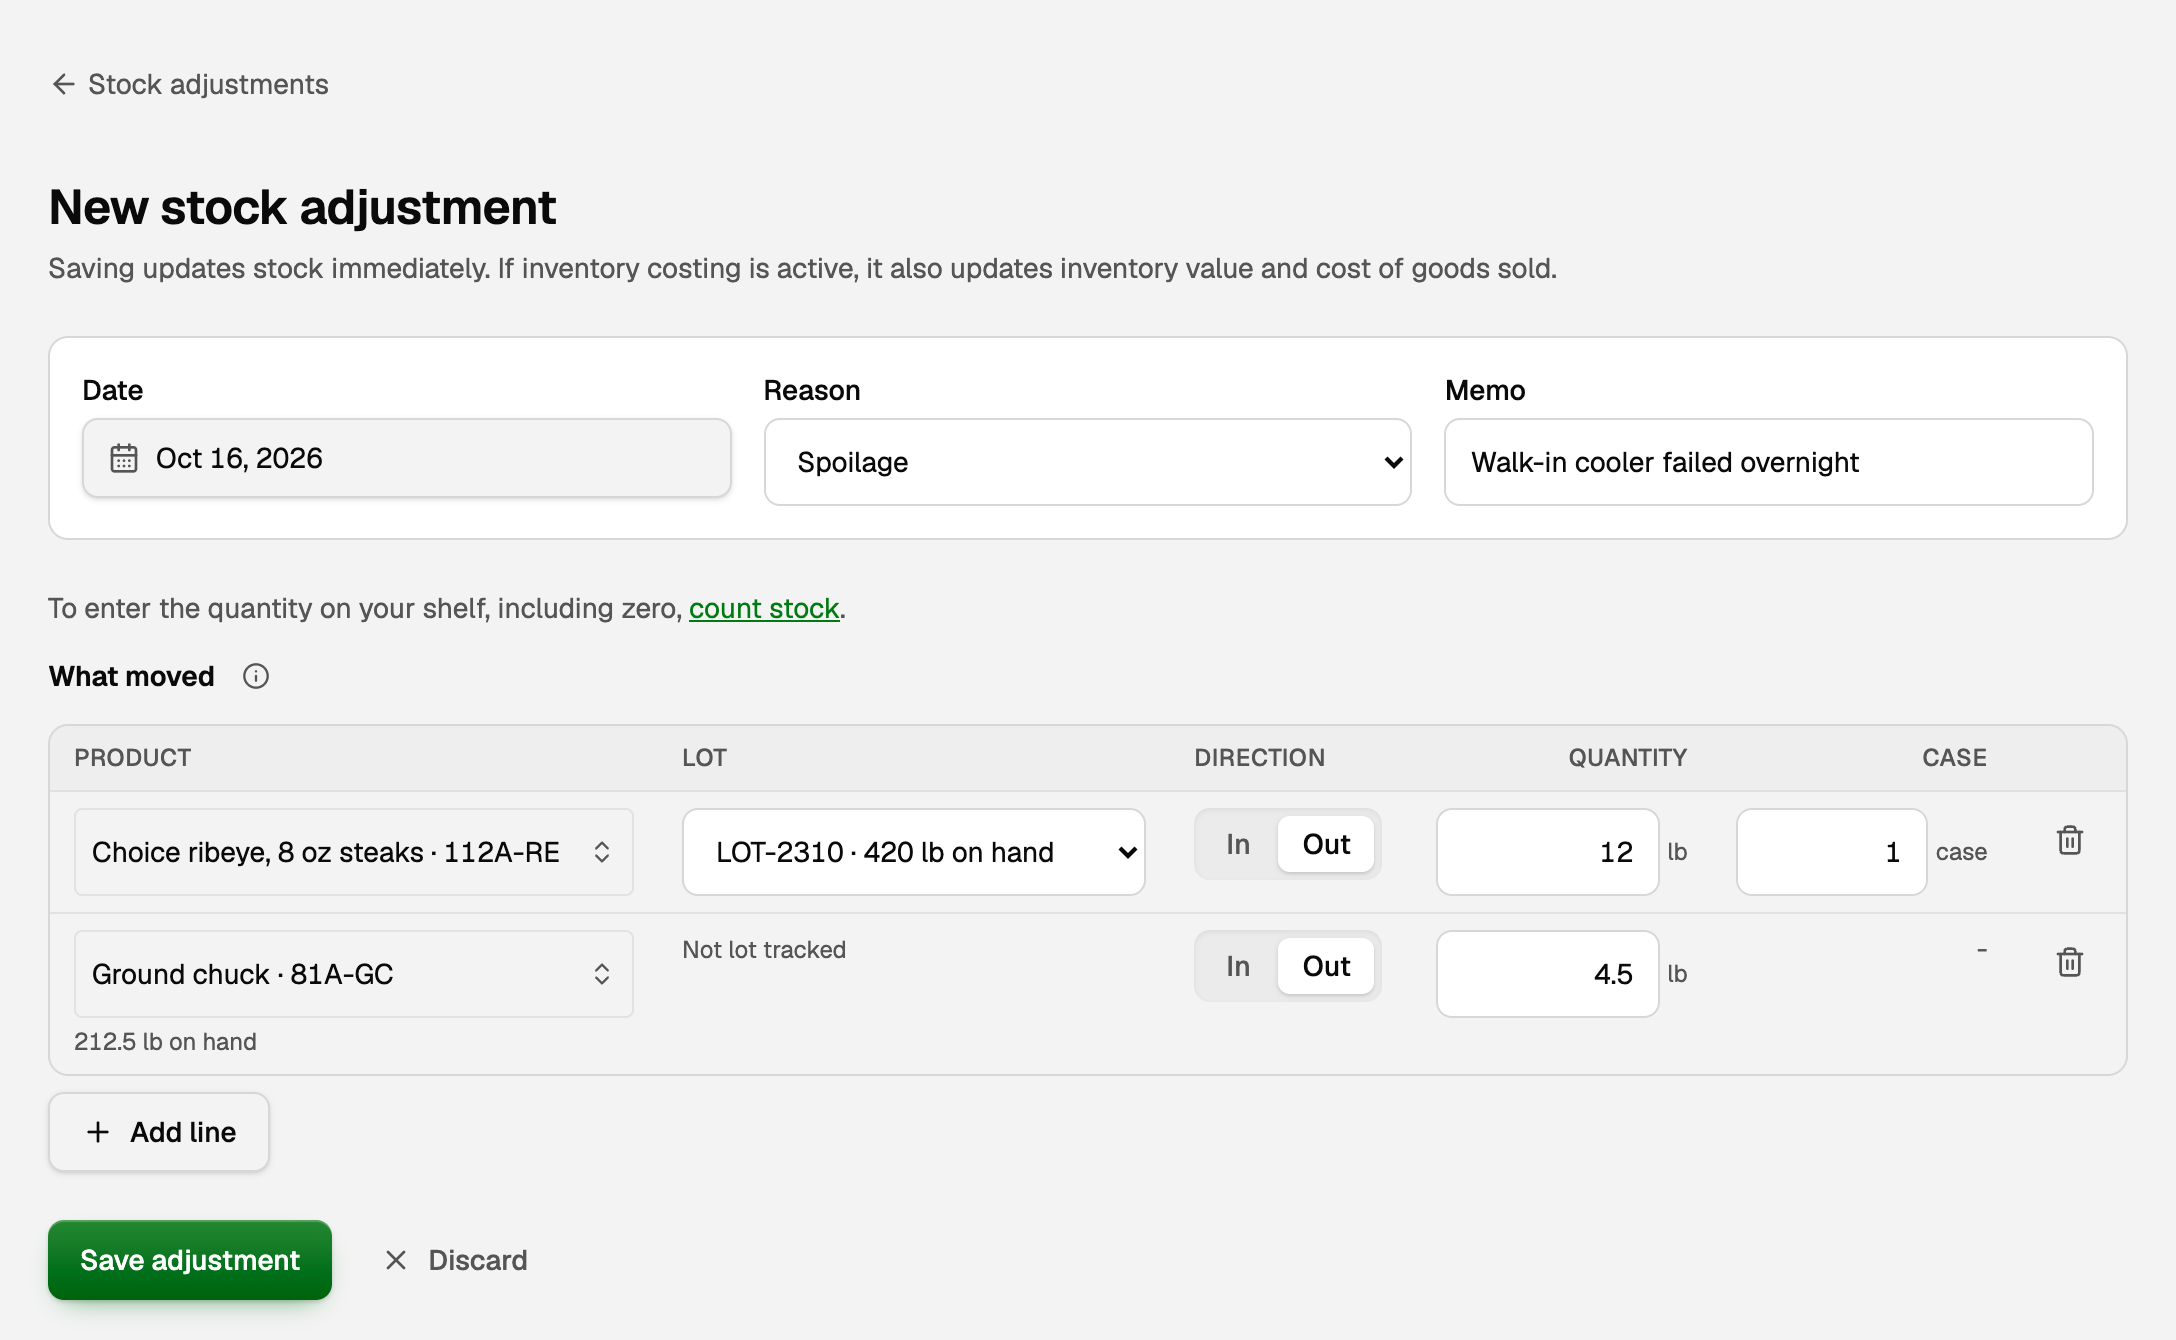The image size is (2176, 1340).
Task: Set Choice ribeye direction to In
Action: [x=1238, y=844]
